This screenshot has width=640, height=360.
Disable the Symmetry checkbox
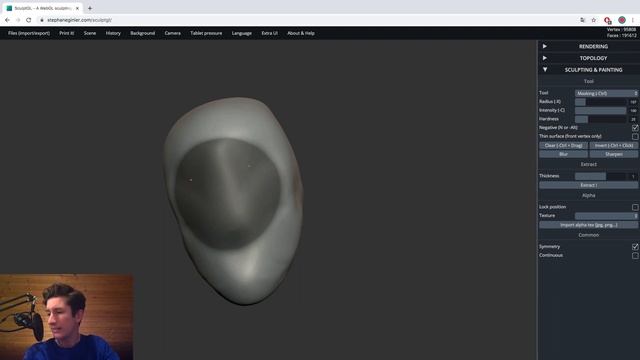[x=635, y=247]
